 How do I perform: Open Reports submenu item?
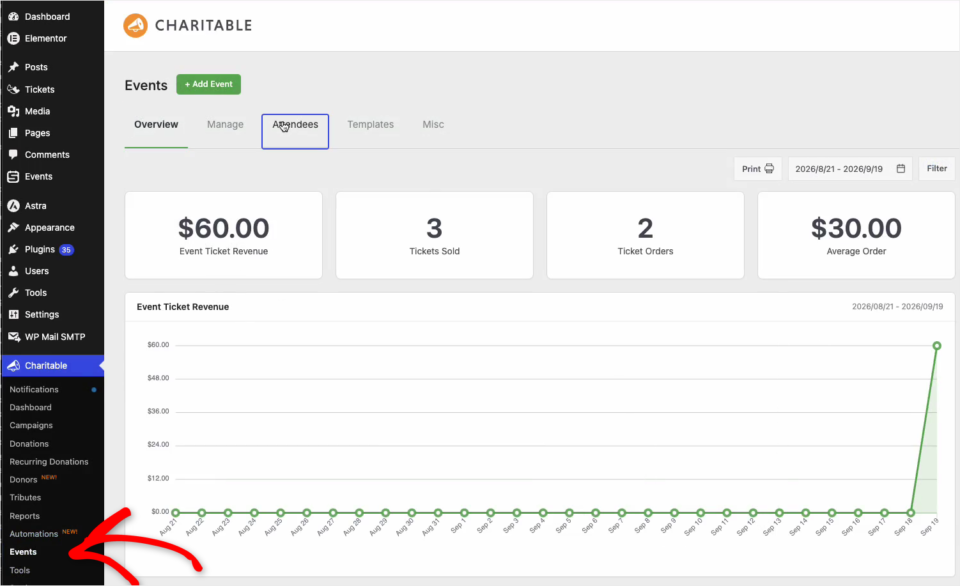point(24,516)
